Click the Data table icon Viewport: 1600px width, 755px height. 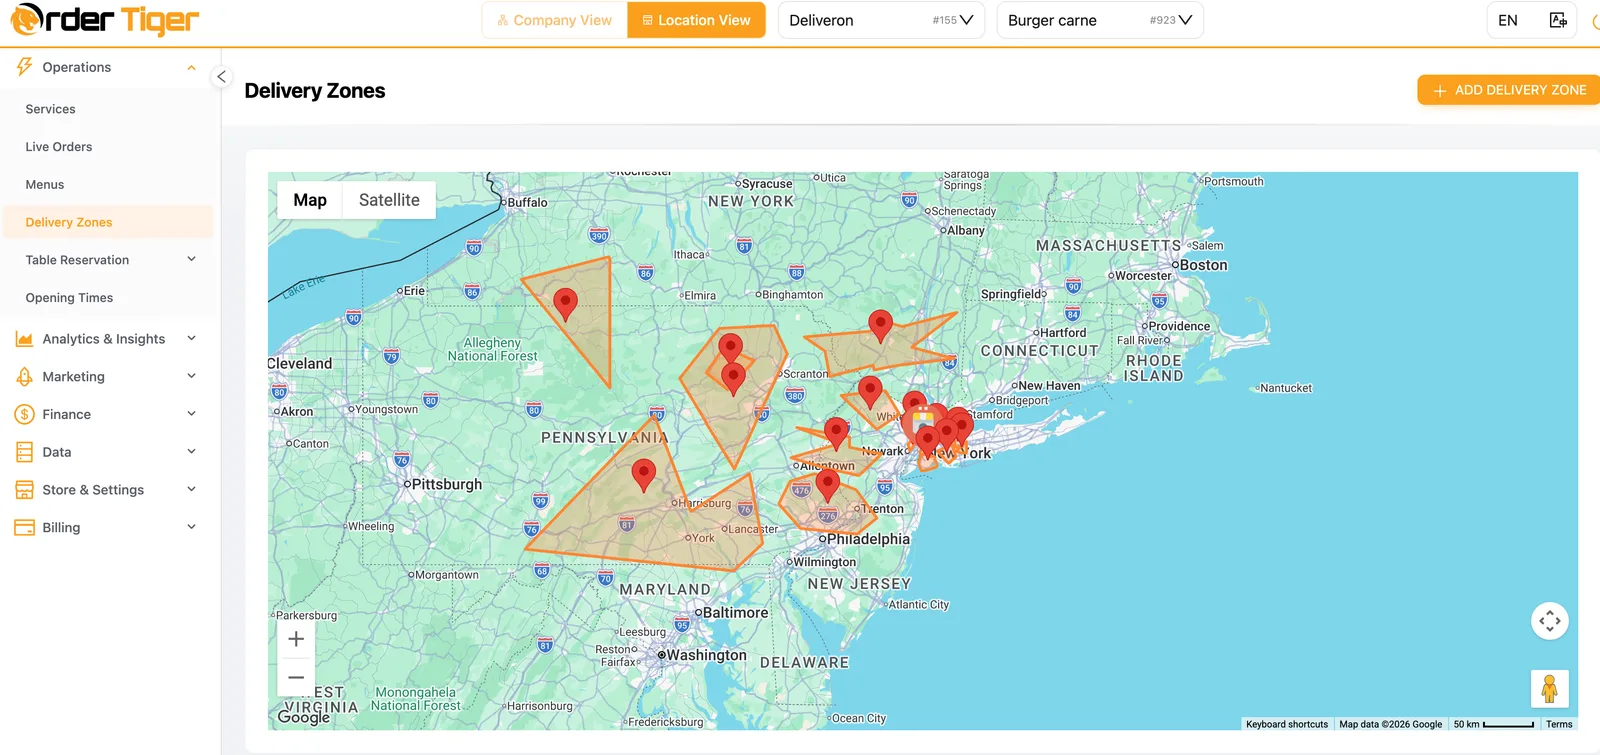[x=24, y=452]
